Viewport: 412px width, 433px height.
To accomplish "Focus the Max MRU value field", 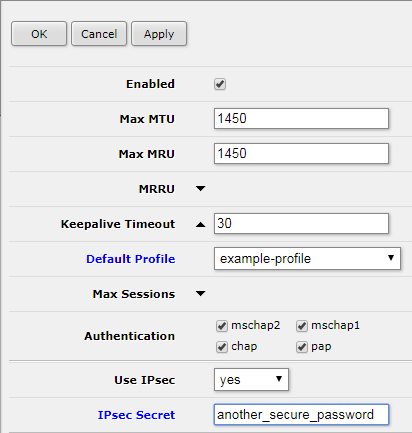I will point(301,153).
